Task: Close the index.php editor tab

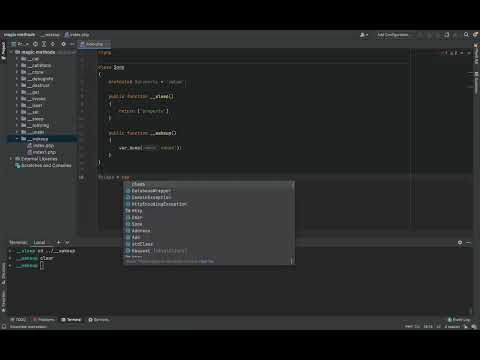Action: click(108, 44)
